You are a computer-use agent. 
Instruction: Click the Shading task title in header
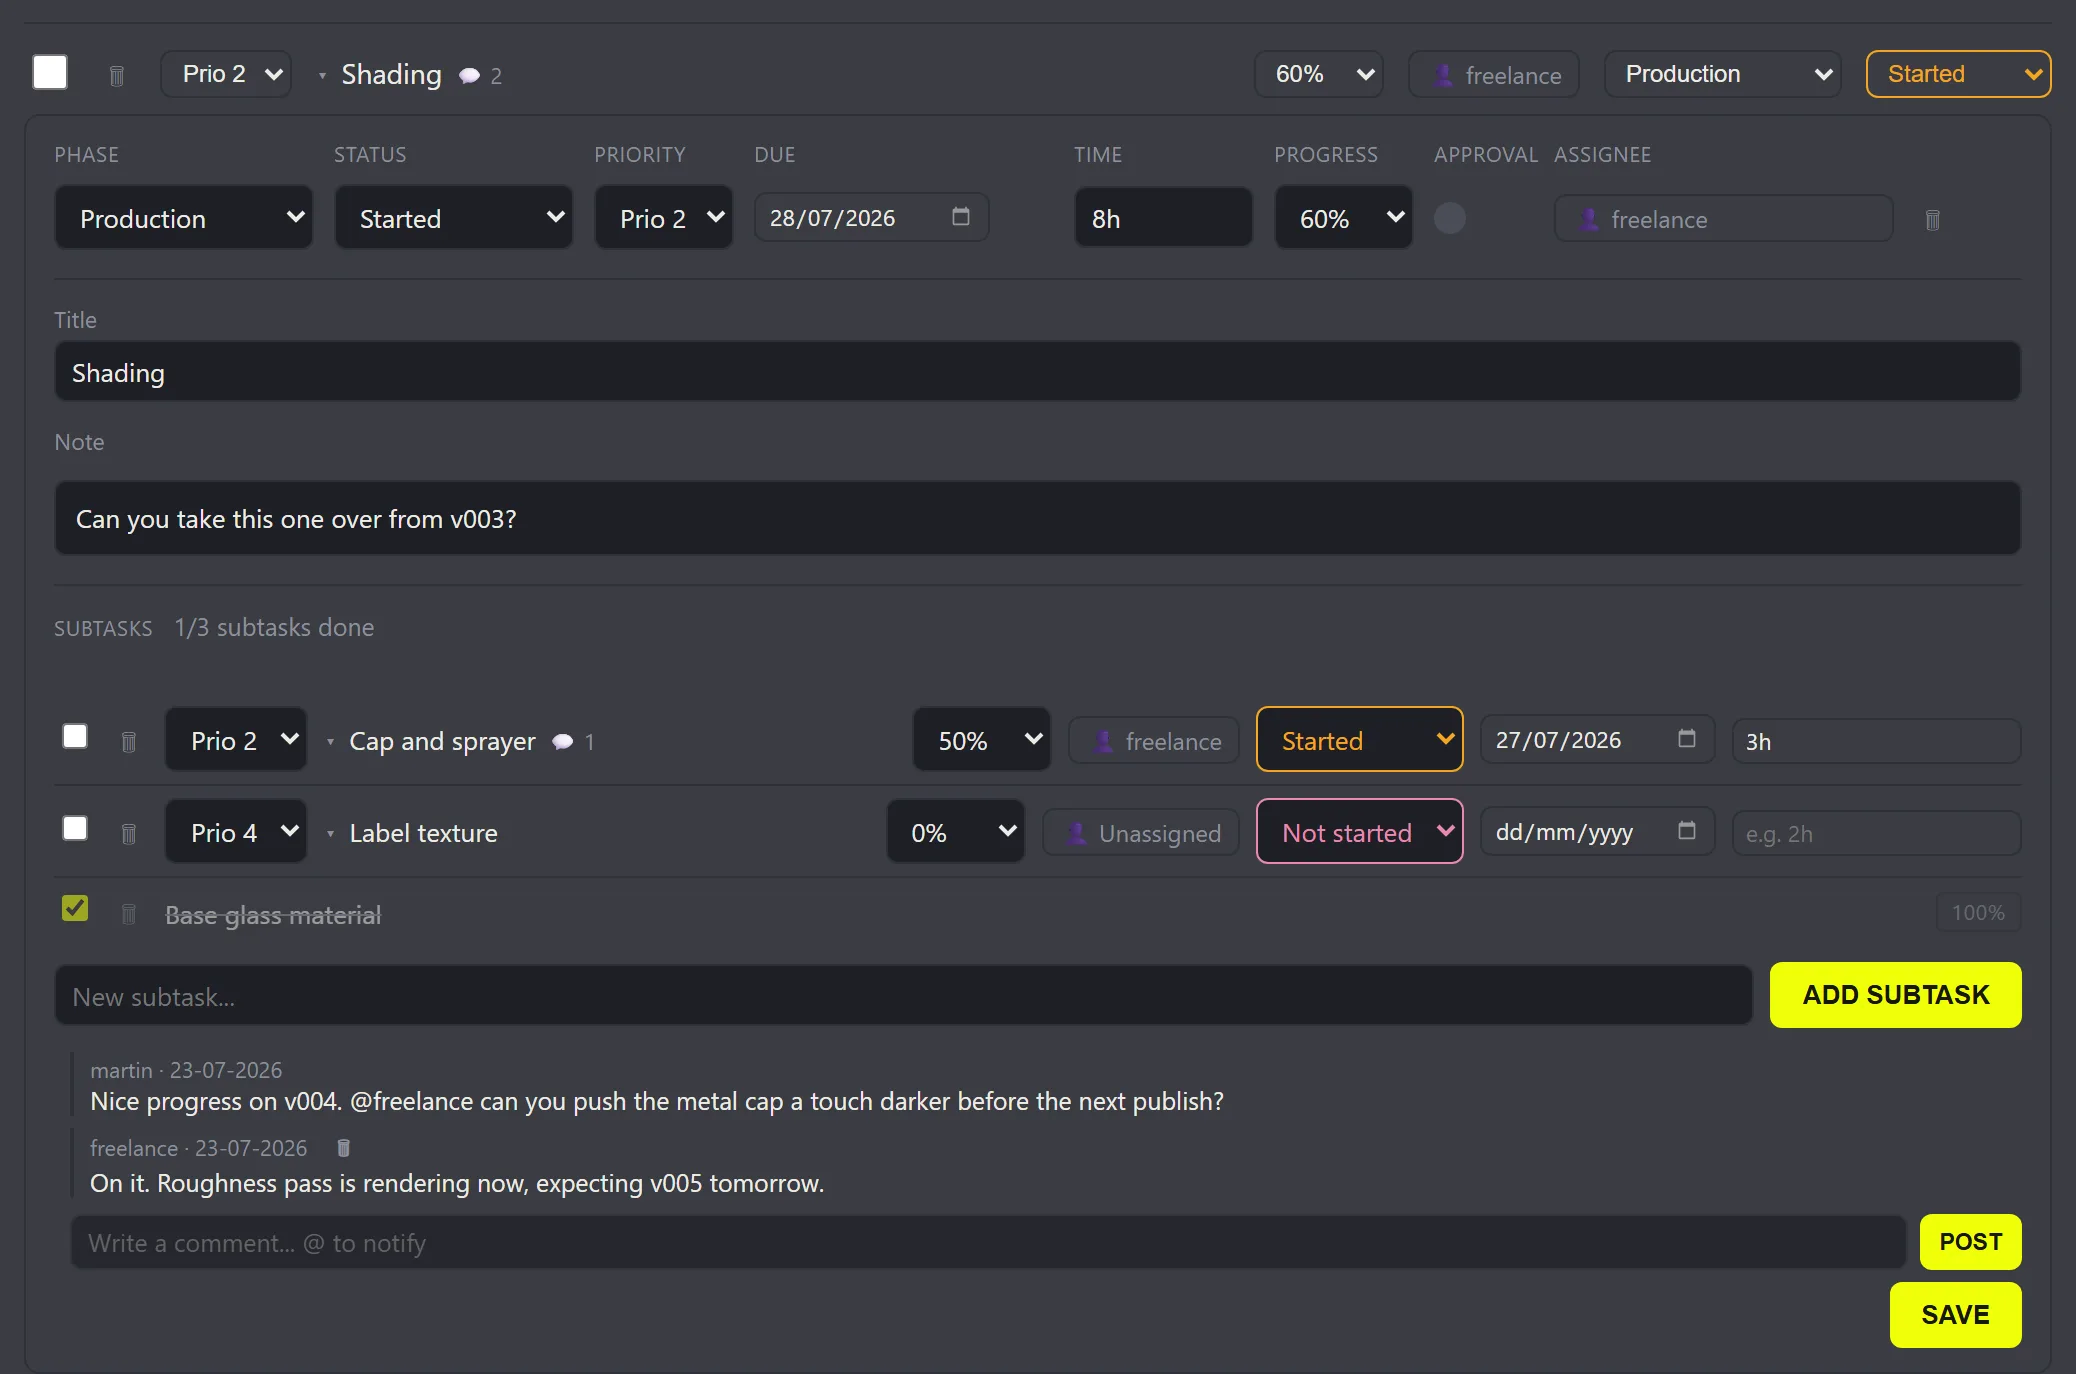click(391, 75)
